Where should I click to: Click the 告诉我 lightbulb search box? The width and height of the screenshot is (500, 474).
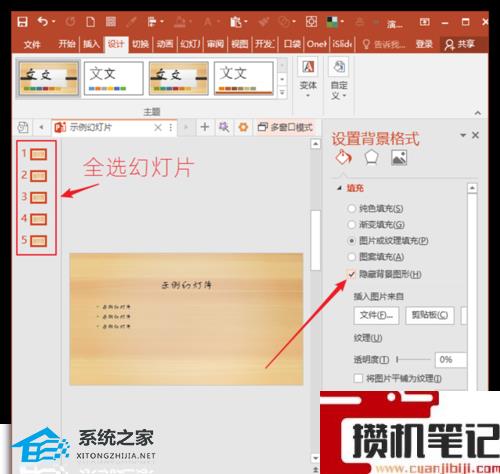(x=384, y=44)
